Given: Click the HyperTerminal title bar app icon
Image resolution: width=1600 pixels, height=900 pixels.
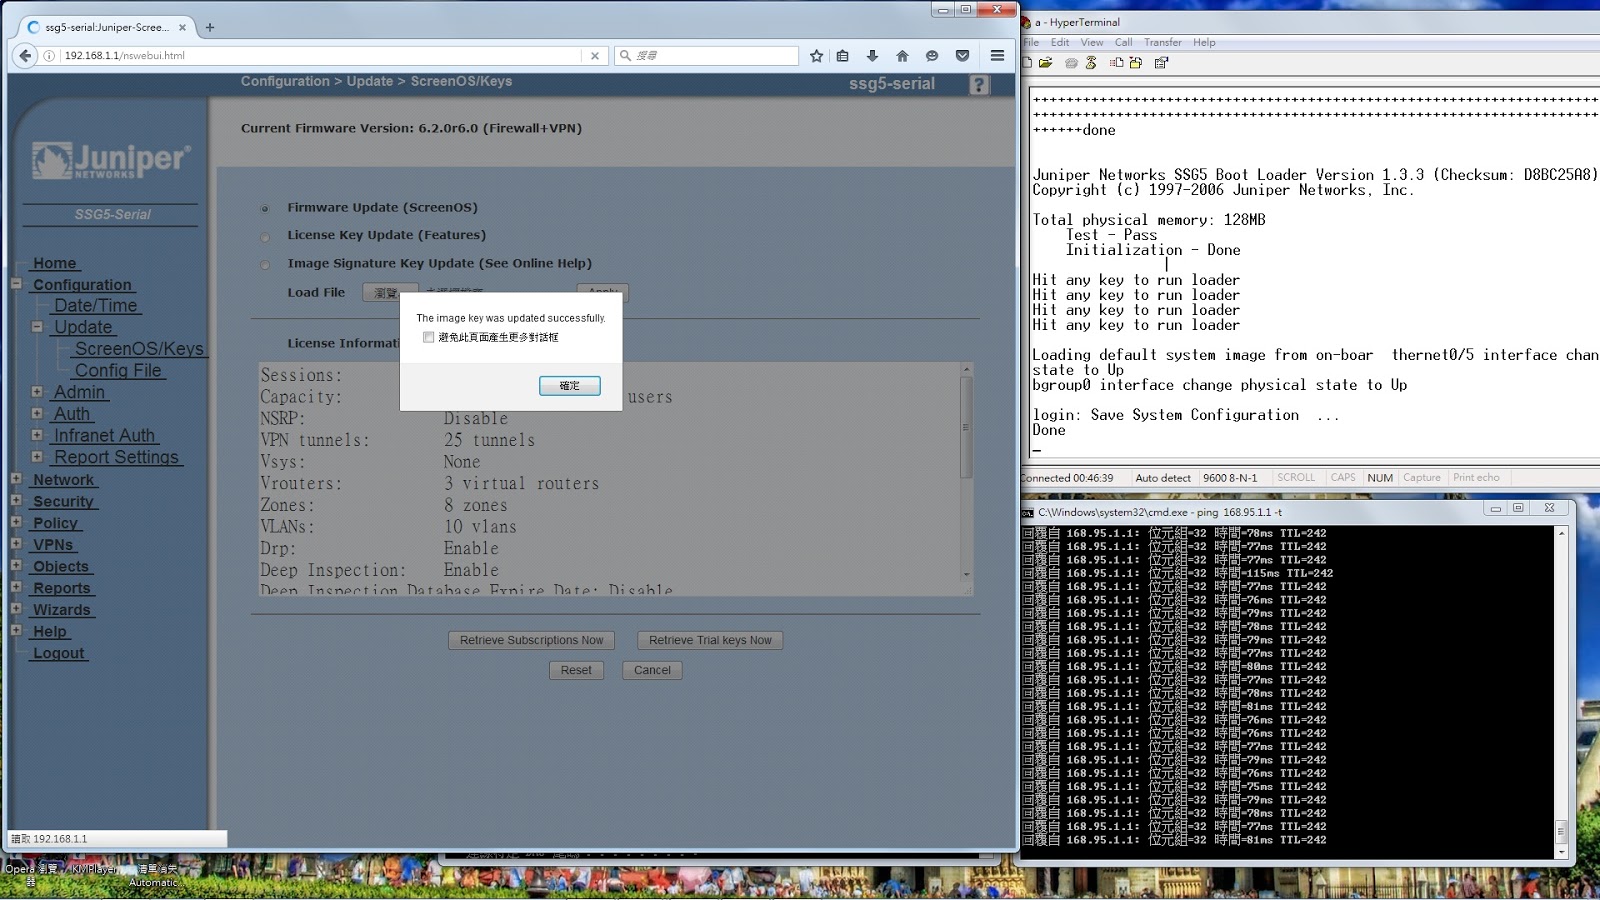Looking at the screenshot, I should [1026, 22].
